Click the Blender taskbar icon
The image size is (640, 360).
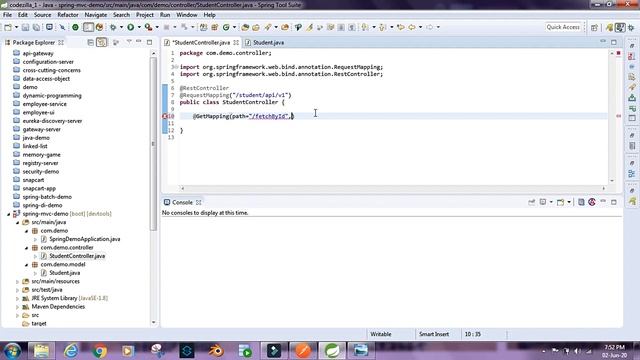point(216,350)
